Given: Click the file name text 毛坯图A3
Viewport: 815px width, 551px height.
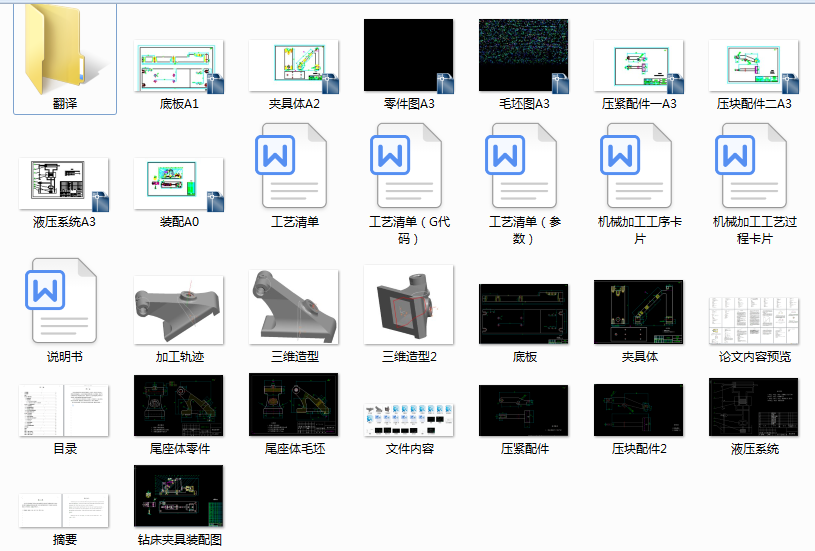Looking at the screenshot, I should point(524,103).
